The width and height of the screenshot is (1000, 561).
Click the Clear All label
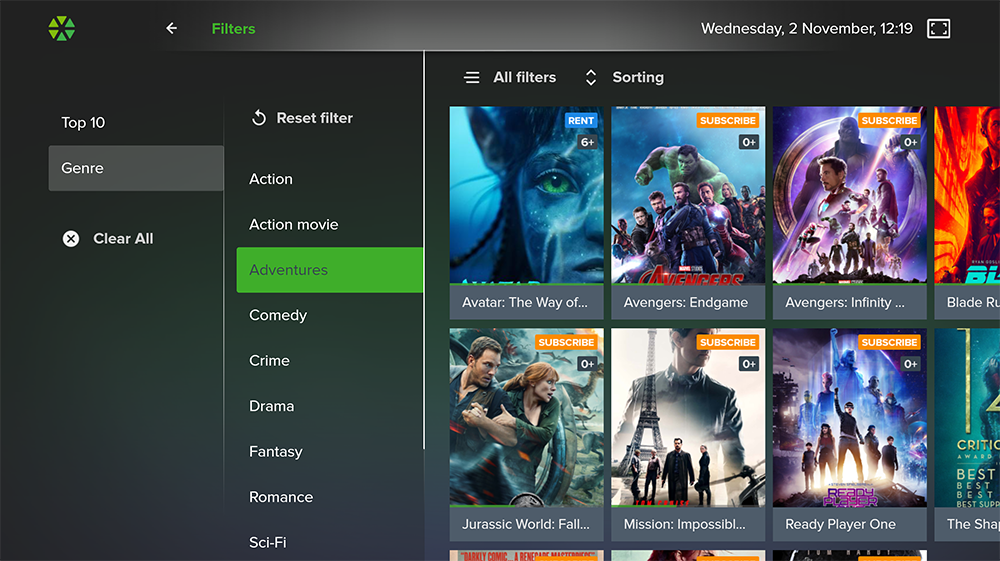[123, 238]
